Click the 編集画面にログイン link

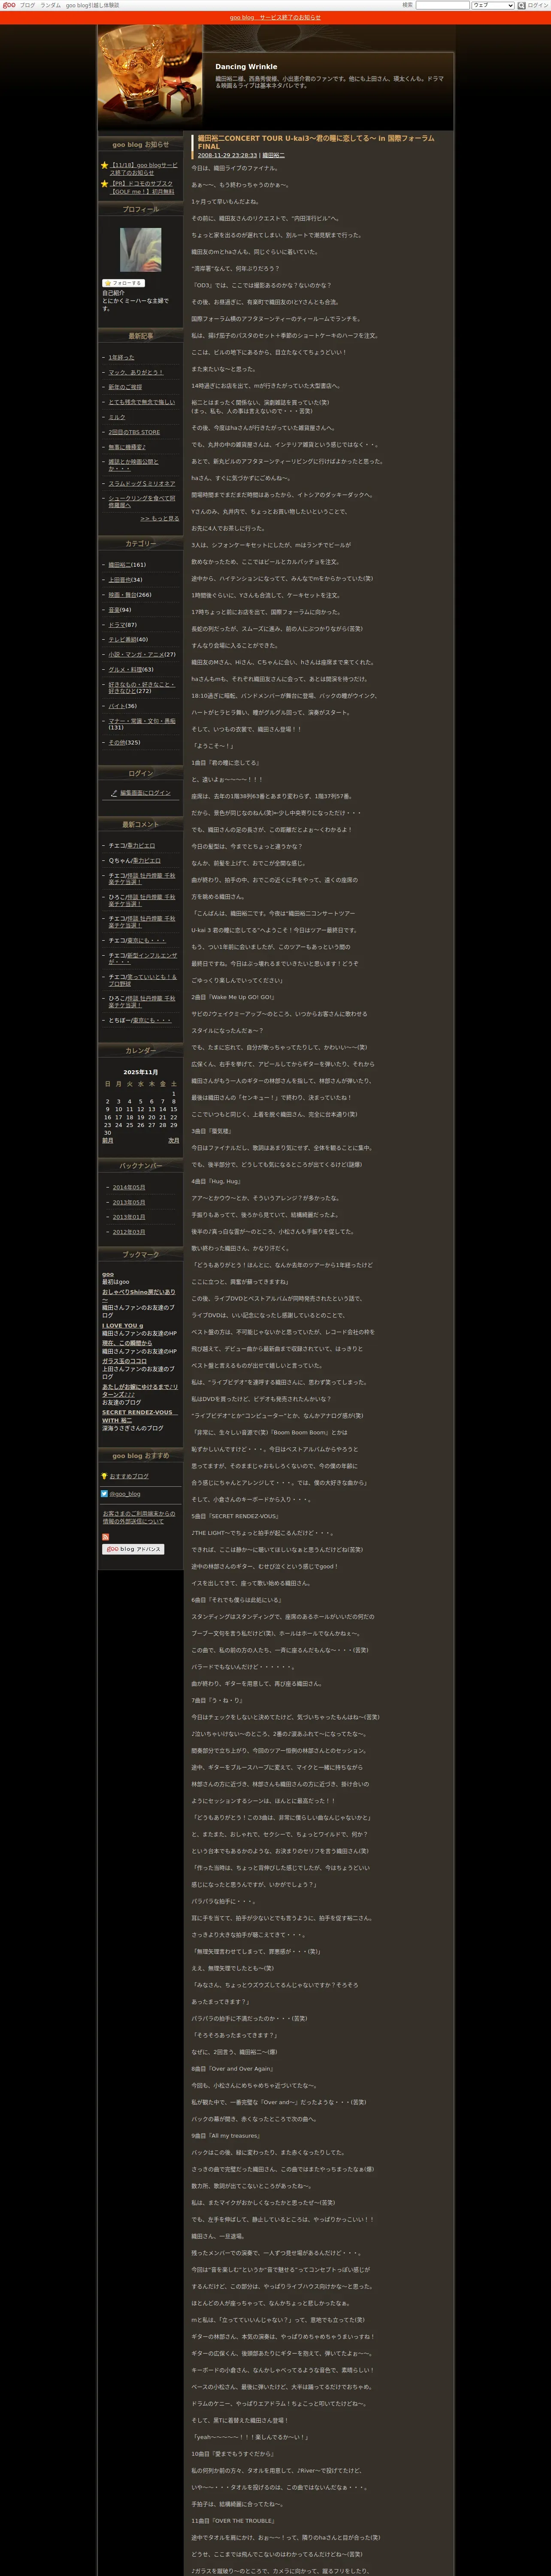tap(145, 793)
